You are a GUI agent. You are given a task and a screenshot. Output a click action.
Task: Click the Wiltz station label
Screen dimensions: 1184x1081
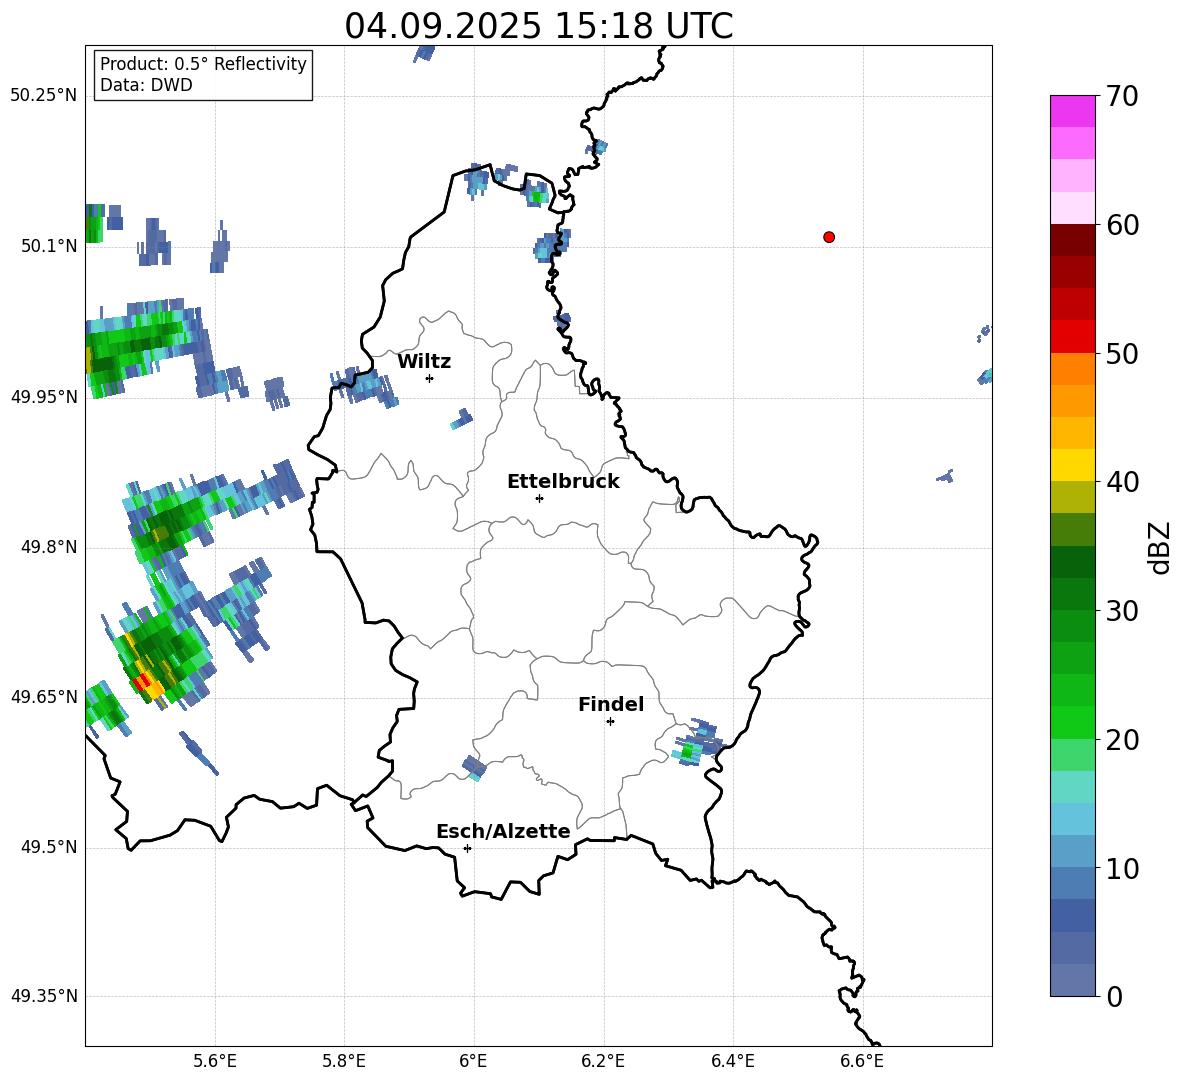(x=424, y=362)
